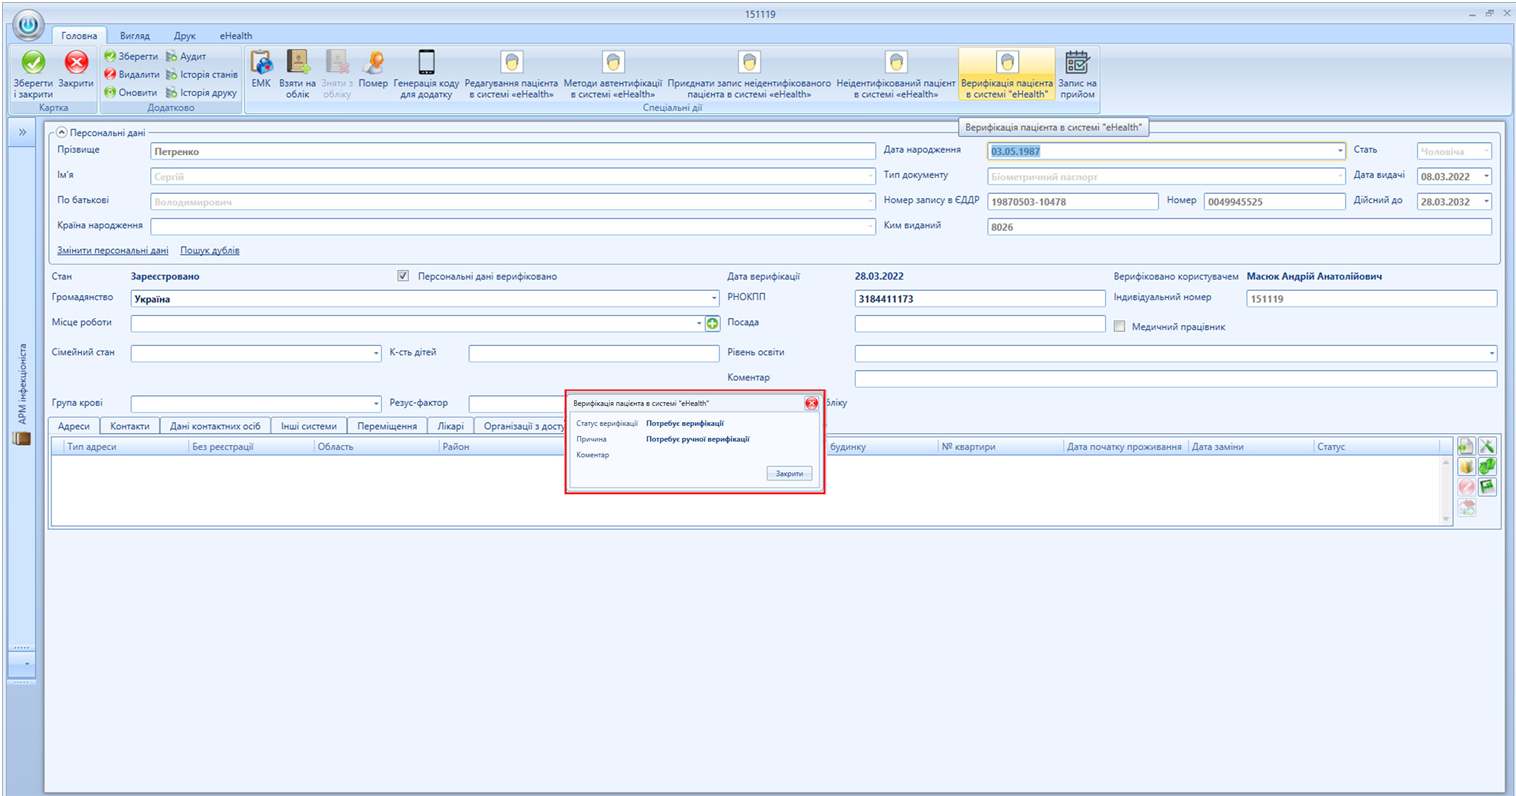
Task: Click the wrench tools icon beside address table
Action: pos(1487,447)
